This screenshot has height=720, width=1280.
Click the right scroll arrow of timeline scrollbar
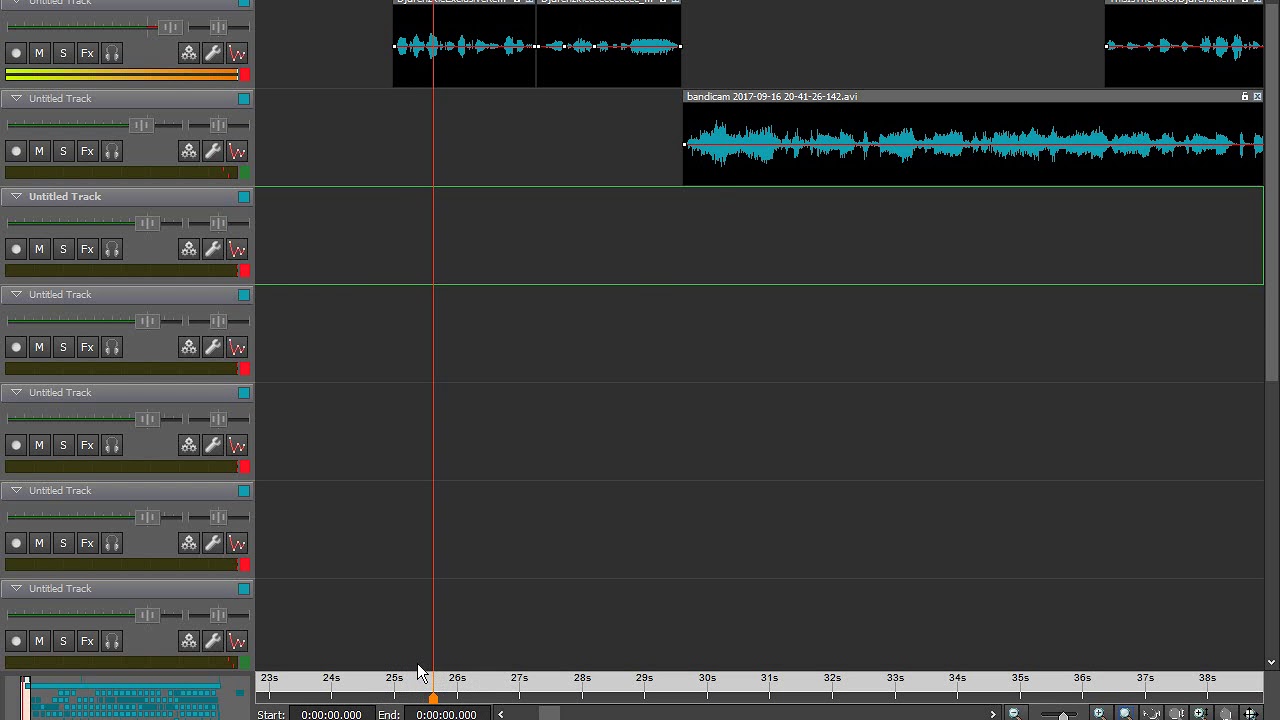[993, 714]
